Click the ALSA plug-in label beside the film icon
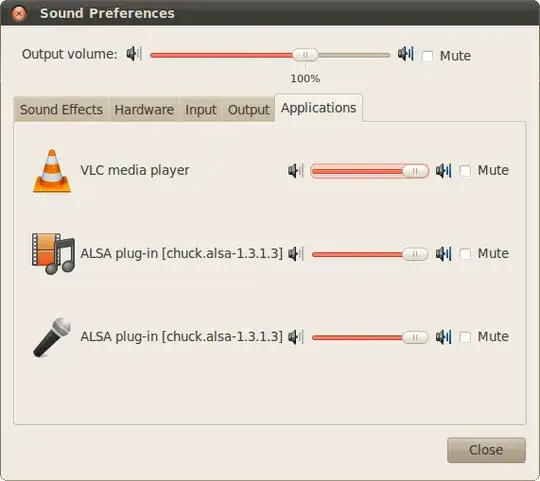Screen dimensions: 540x481 click(181, 253)
